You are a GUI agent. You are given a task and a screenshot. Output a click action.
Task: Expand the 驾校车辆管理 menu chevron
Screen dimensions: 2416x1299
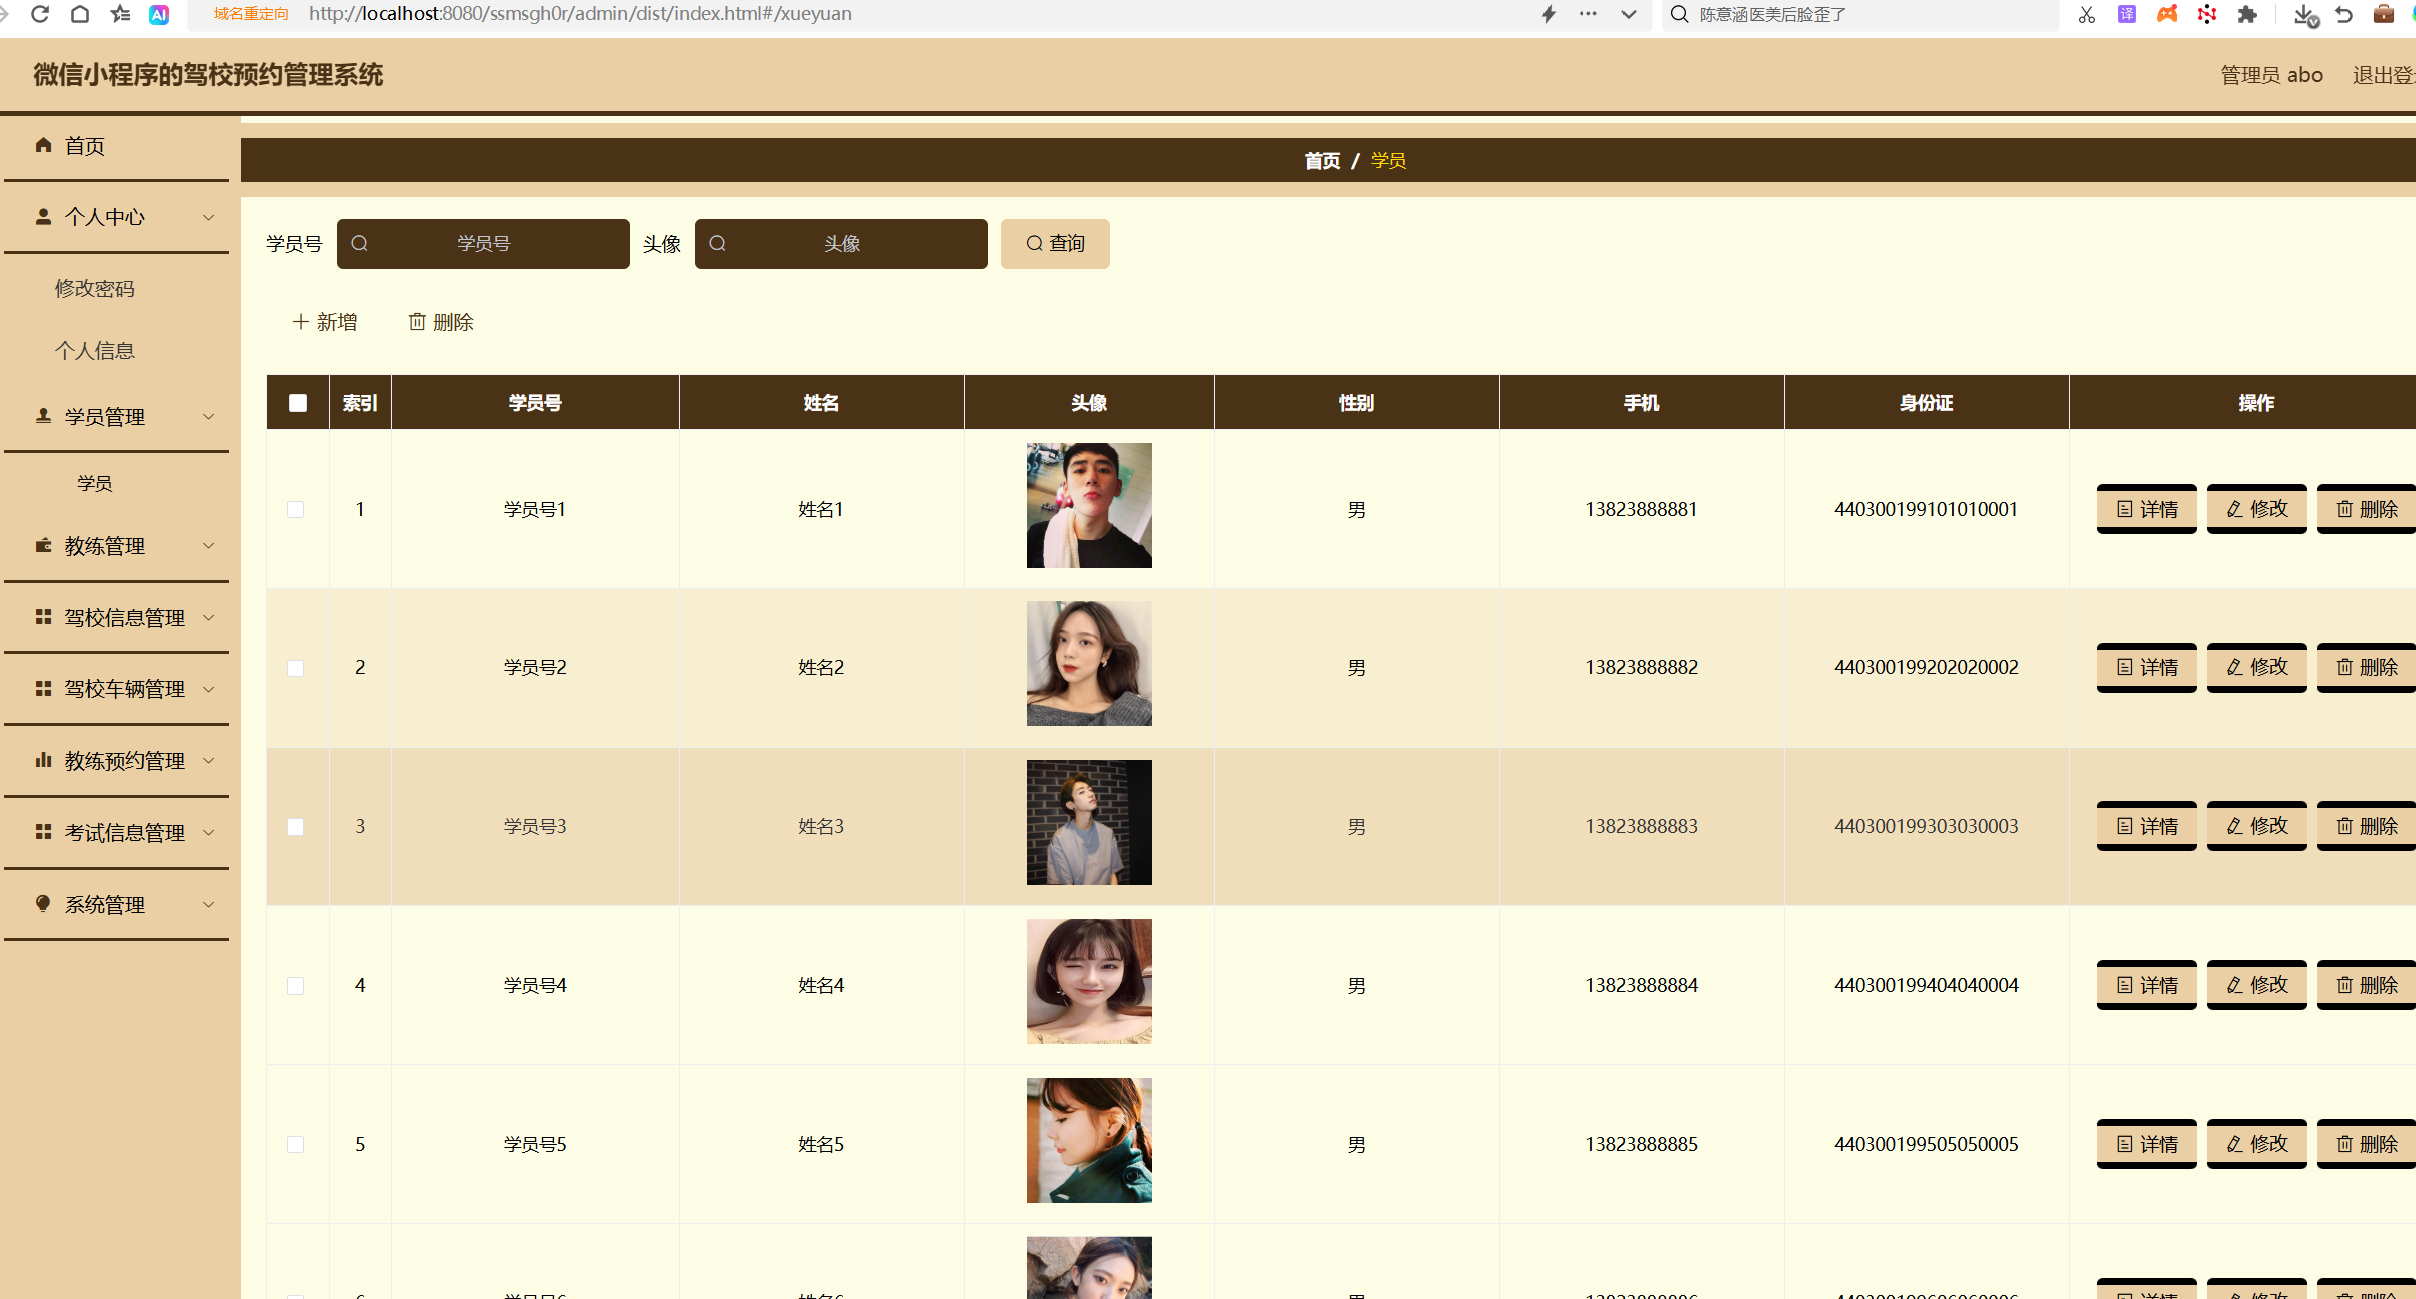[x=209, y=689]
